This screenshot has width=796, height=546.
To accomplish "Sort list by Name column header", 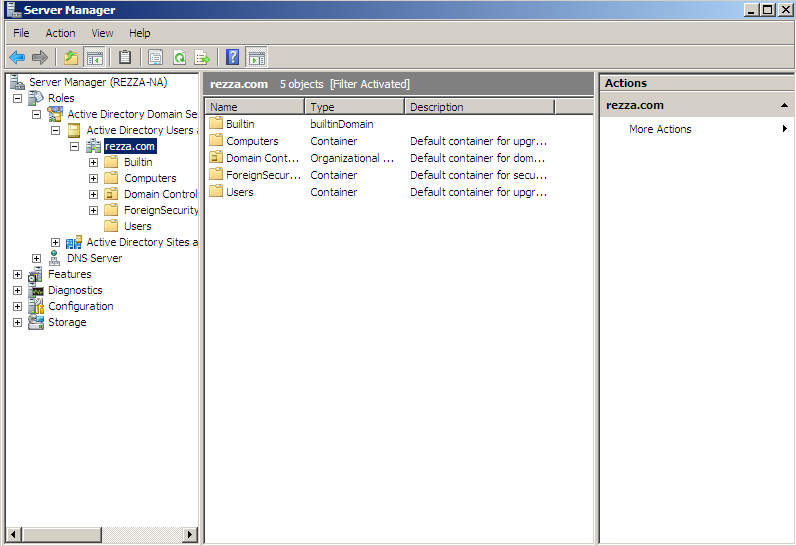I will (254, 107).
